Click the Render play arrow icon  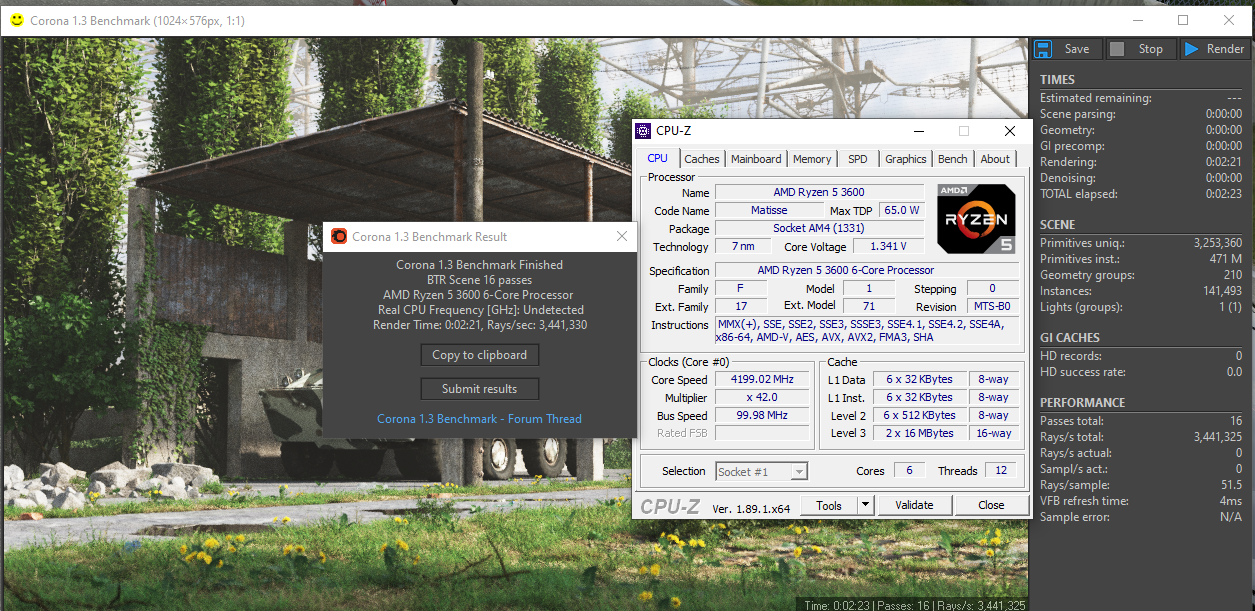pos(1191,49)
